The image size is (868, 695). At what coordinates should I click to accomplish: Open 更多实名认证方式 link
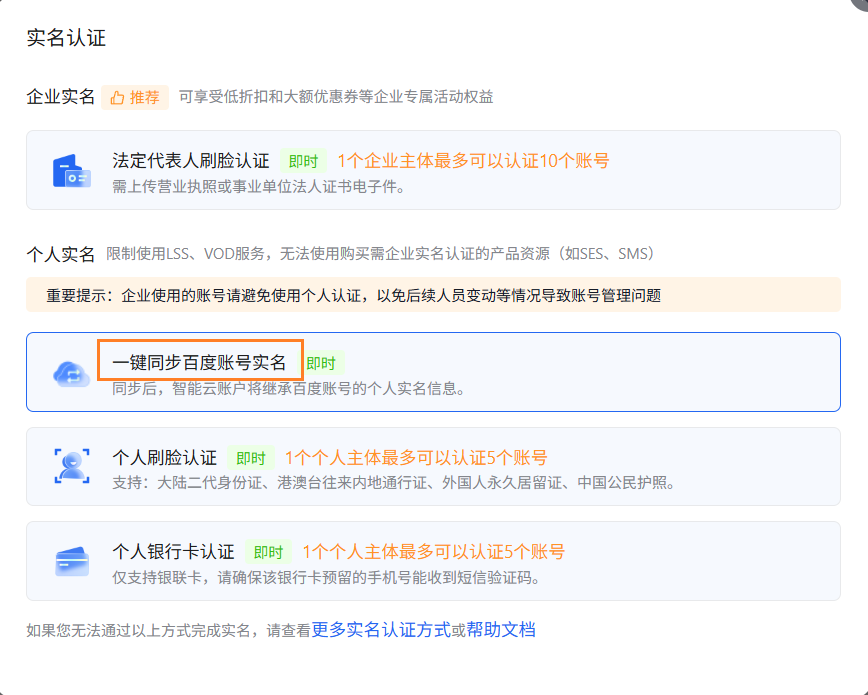pyautogui.click(x=381, y=630)
